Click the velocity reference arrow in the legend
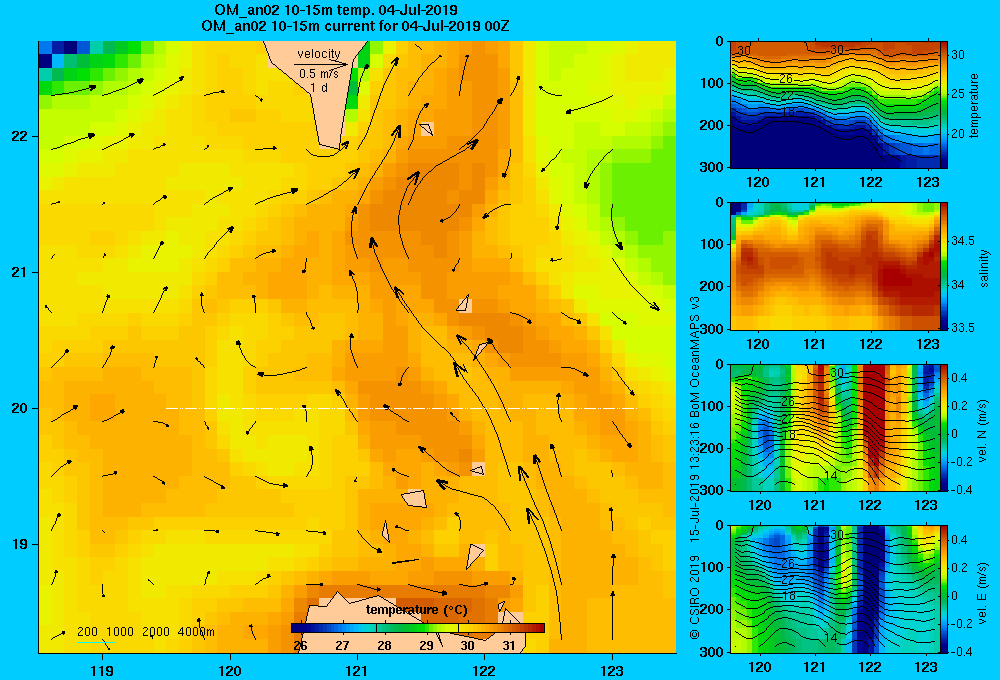 321,64
